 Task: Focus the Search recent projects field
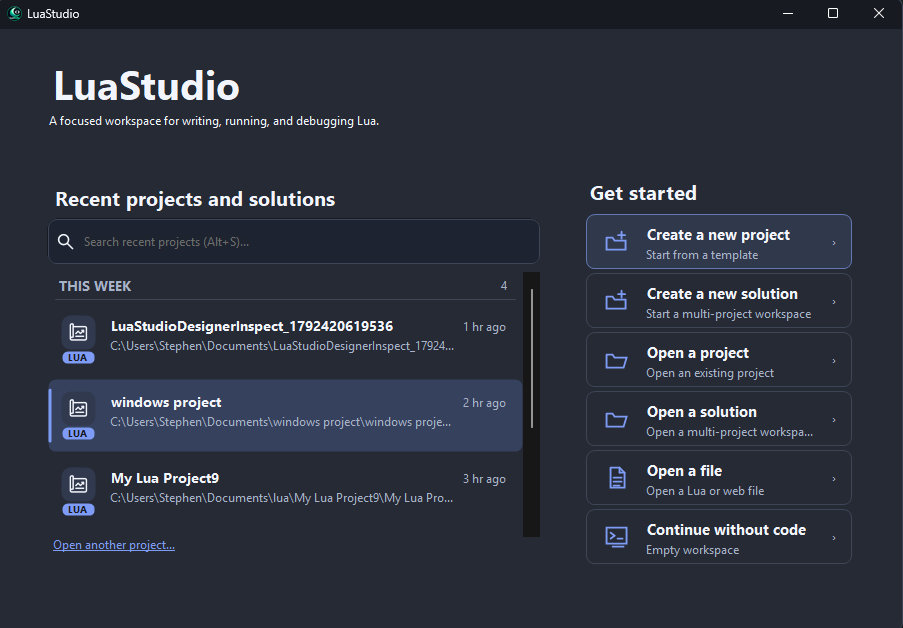(294, 241)
